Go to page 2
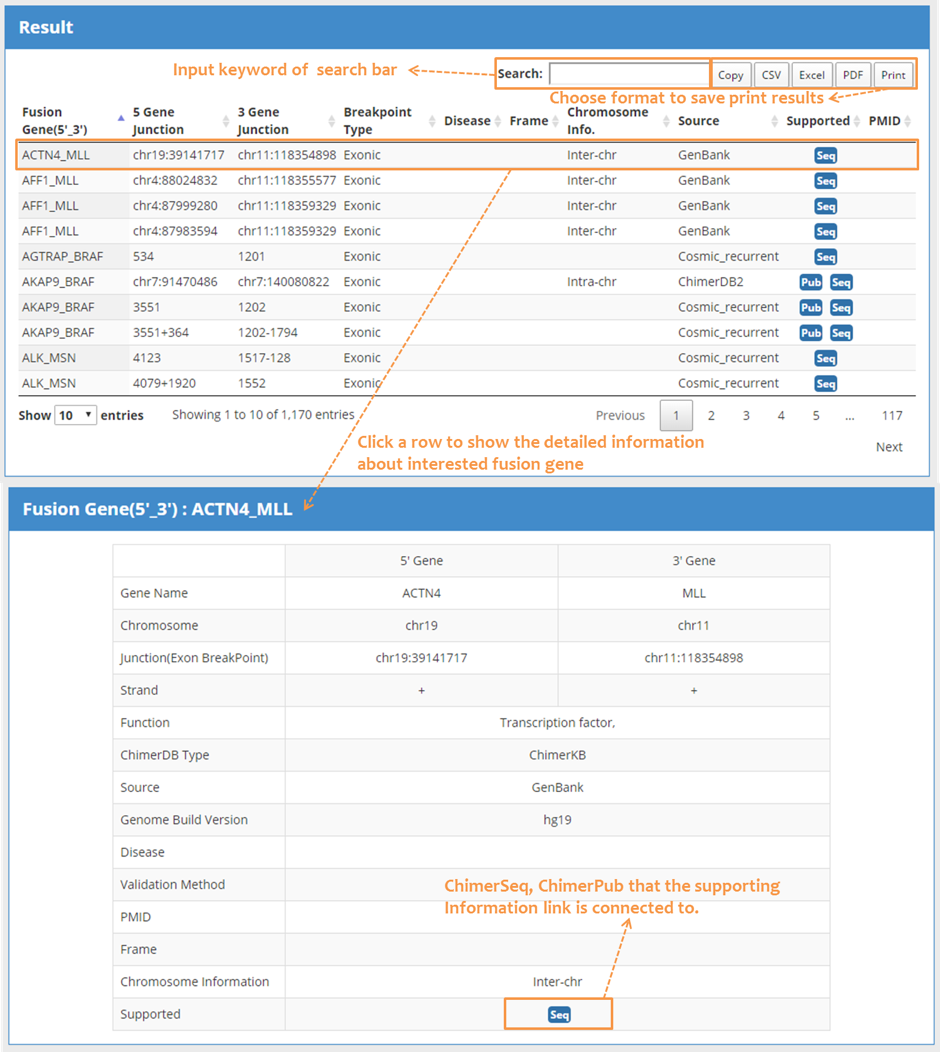940x1052 pixels. [x=711, y=415]
